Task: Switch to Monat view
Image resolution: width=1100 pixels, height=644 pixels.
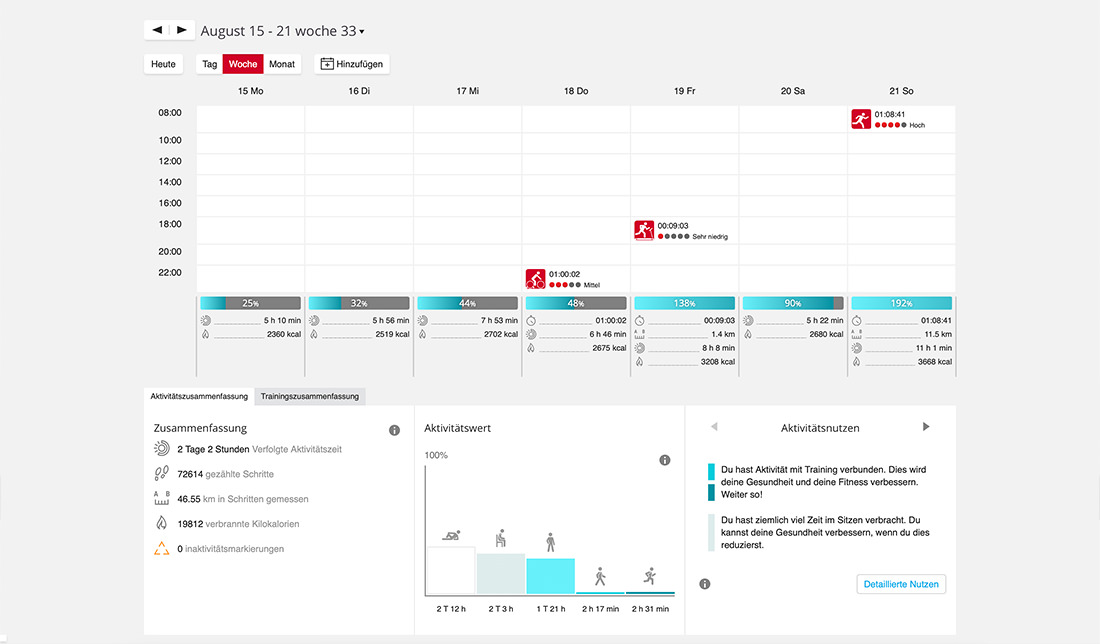Action: (282, 64)
